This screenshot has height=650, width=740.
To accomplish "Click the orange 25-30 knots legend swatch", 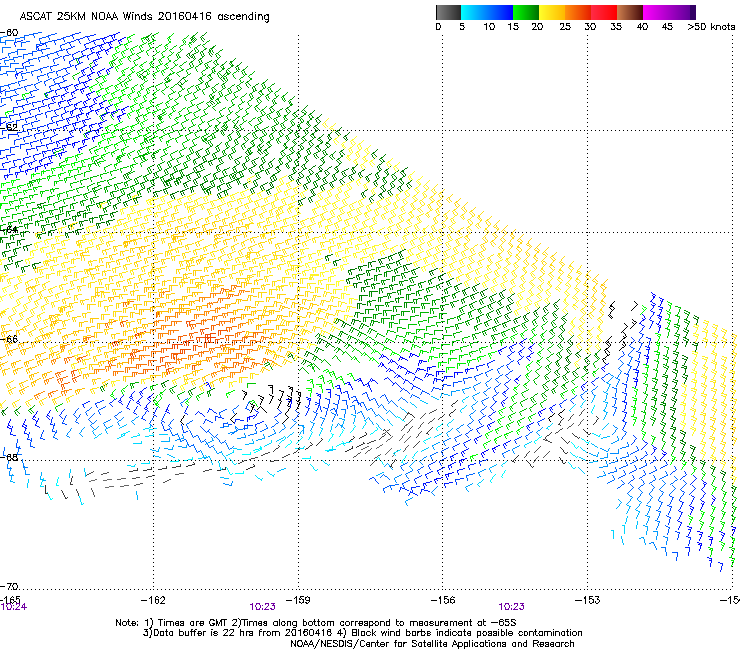I will [578, 12].
